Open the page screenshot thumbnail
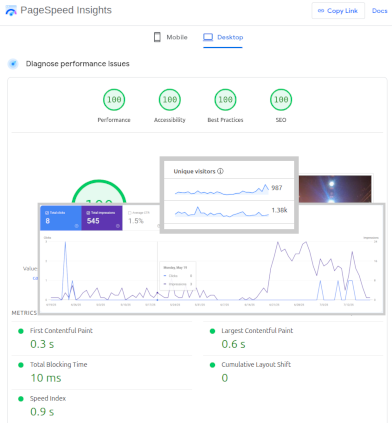The height and width of the screenshot is (423, 392). click(x=335, y=189)
